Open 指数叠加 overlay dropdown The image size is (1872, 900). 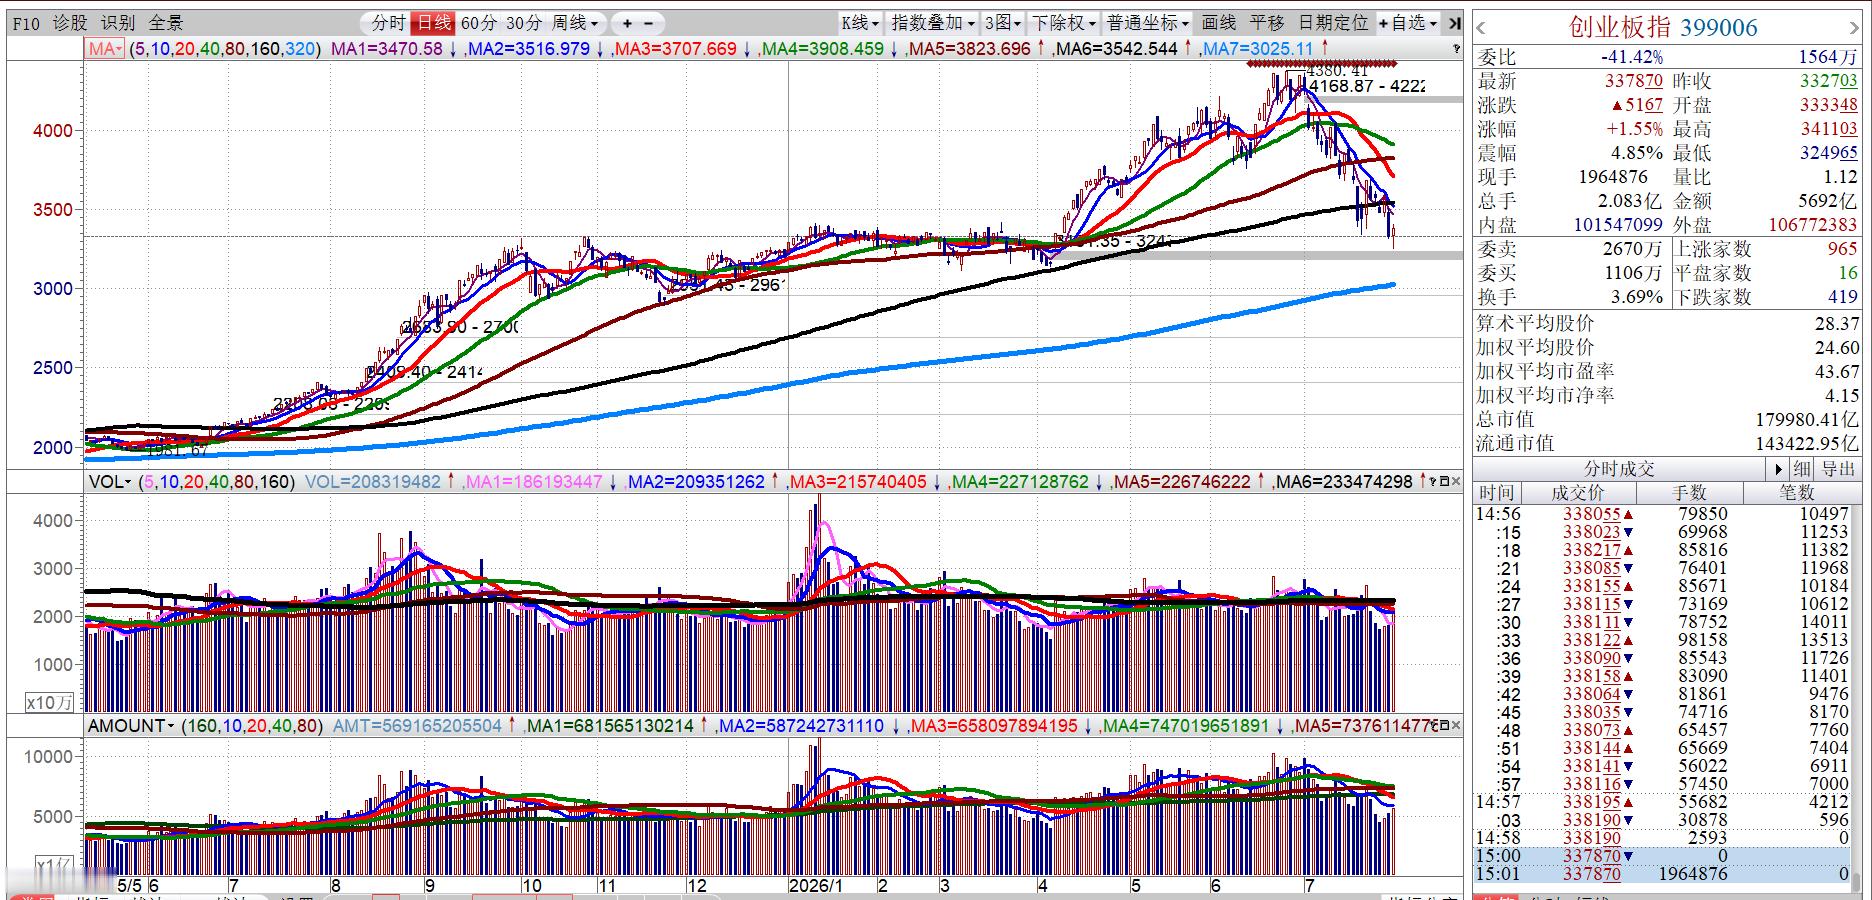pyautogui.click(x=933, y=23)
